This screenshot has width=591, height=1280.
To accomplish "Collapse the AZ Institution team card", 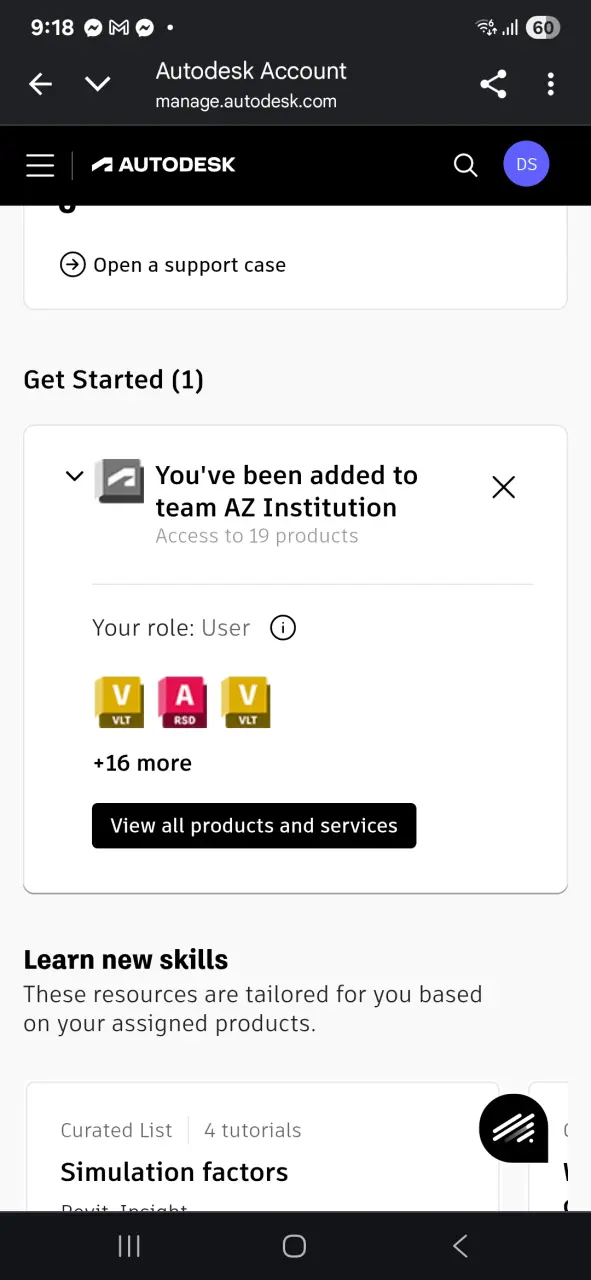I will (74, 476).
